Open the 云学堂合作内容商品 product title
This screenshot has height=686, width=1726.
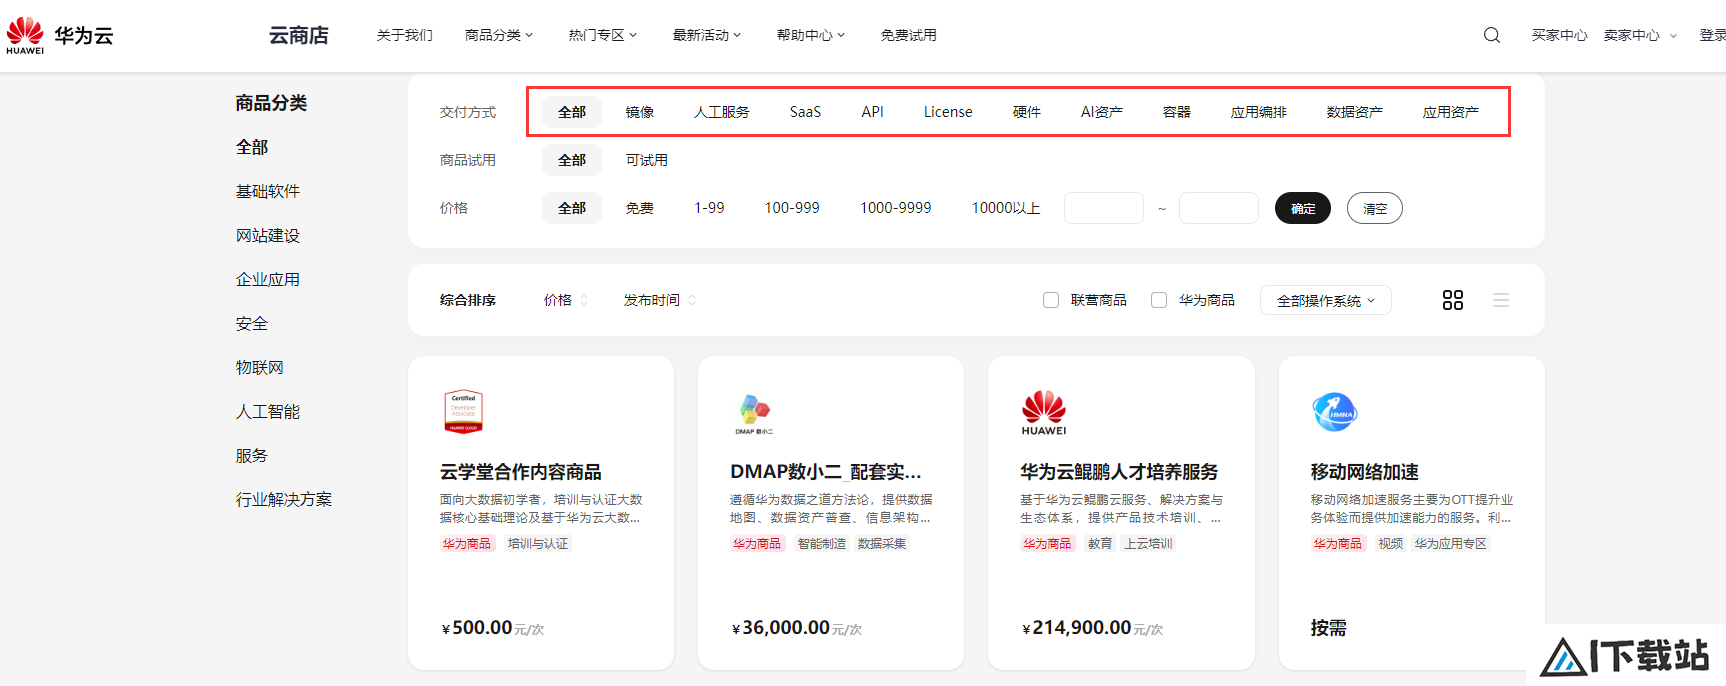tap(521, 471)
